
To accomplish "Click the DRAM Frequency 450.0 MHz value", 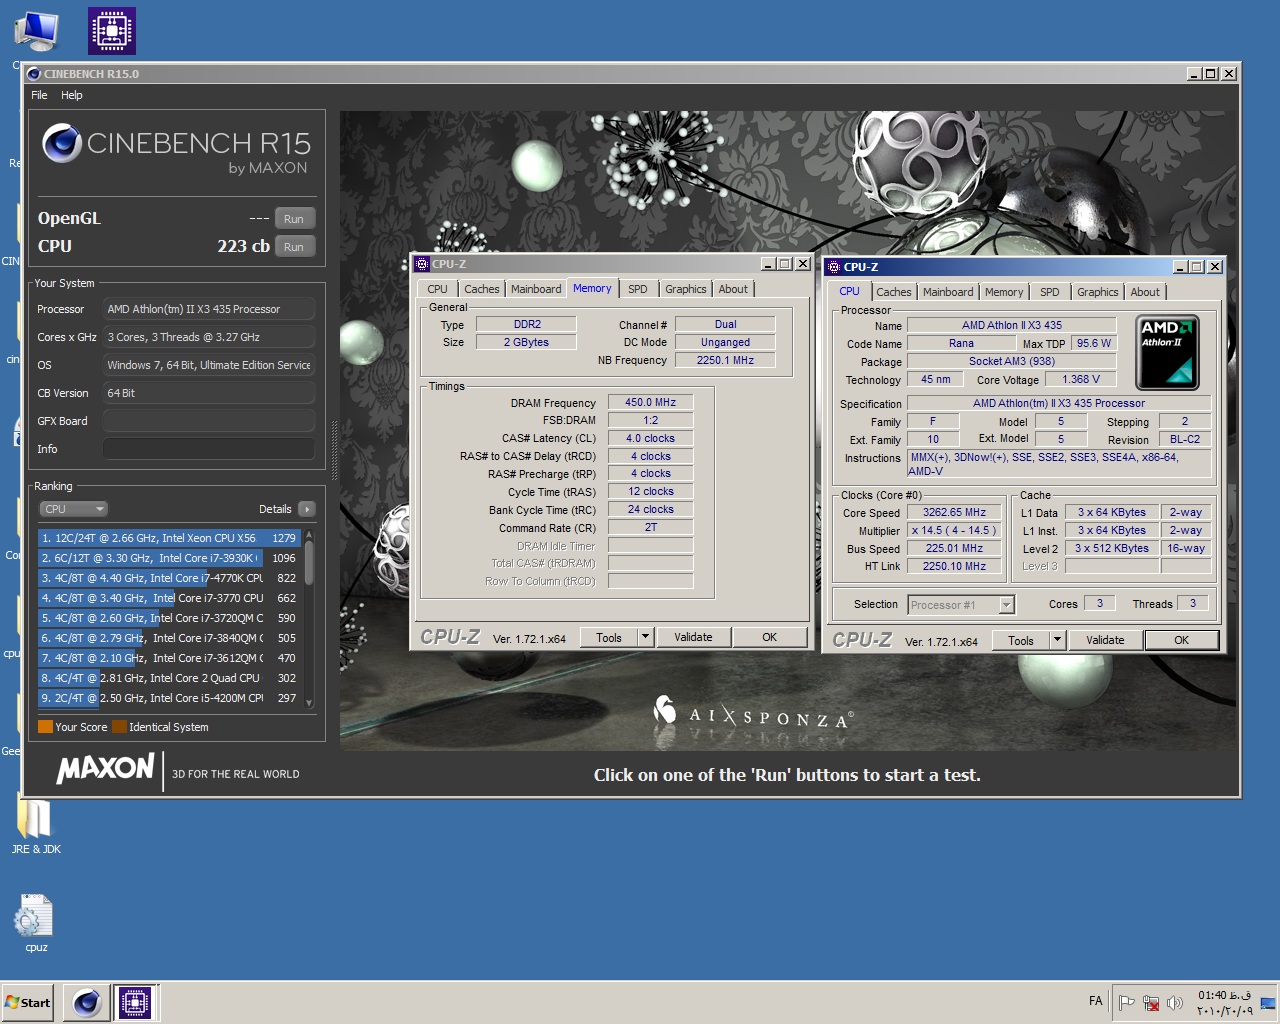I will click(651, 402).
